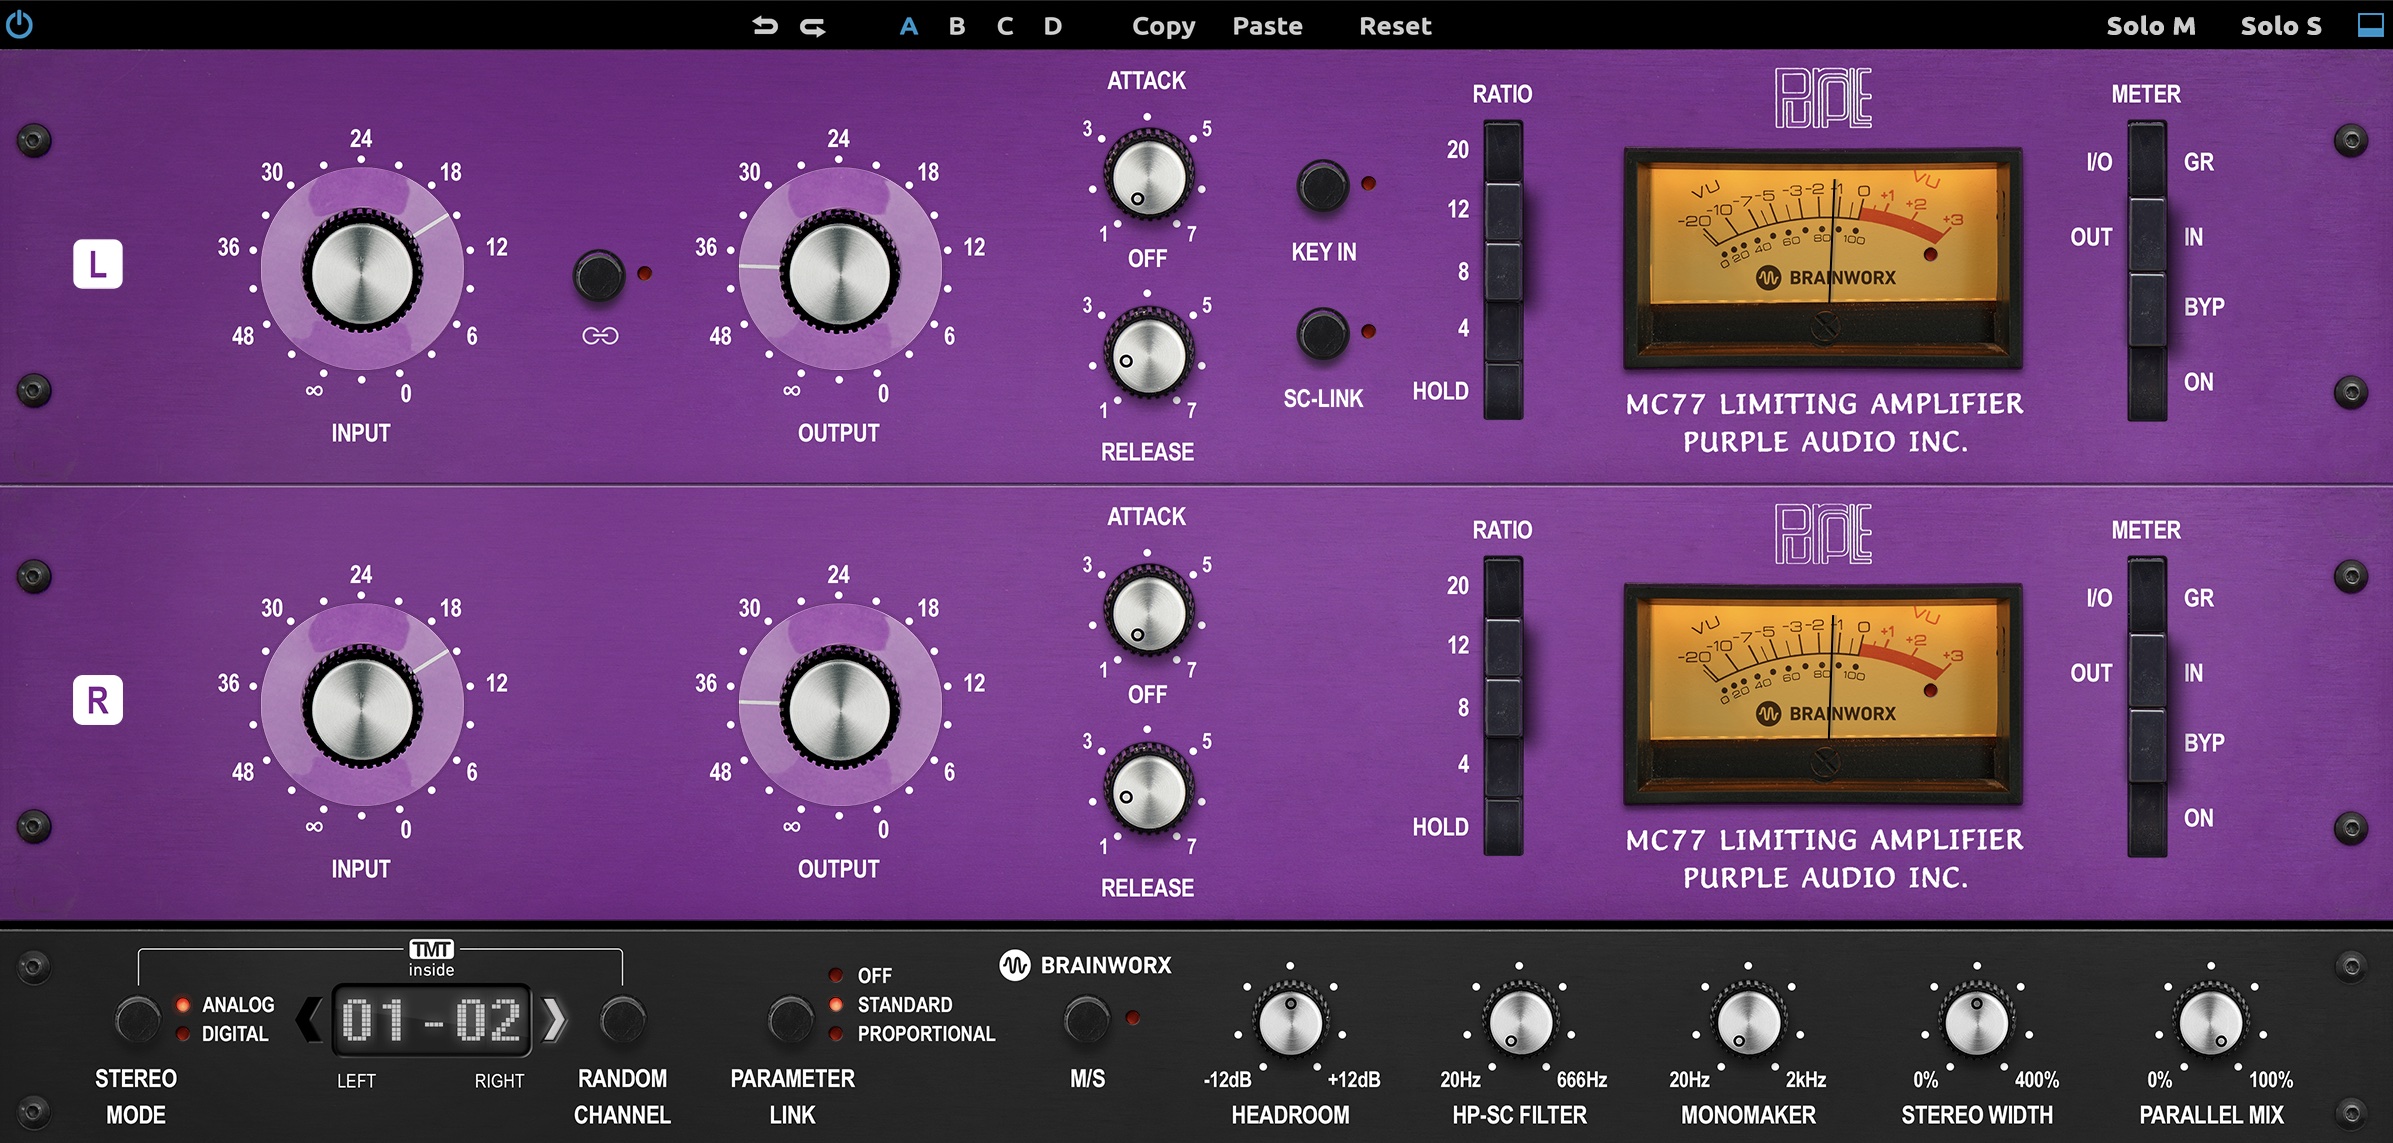Click the Random Channel button
The image size is (2393, 1143).
pos(622,1020)
